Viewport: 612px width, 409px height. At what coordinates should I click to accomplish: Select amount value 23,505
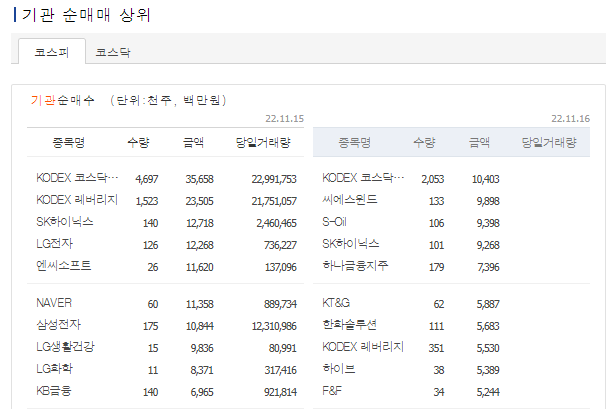pyautogui.click(x=199, y=201)
